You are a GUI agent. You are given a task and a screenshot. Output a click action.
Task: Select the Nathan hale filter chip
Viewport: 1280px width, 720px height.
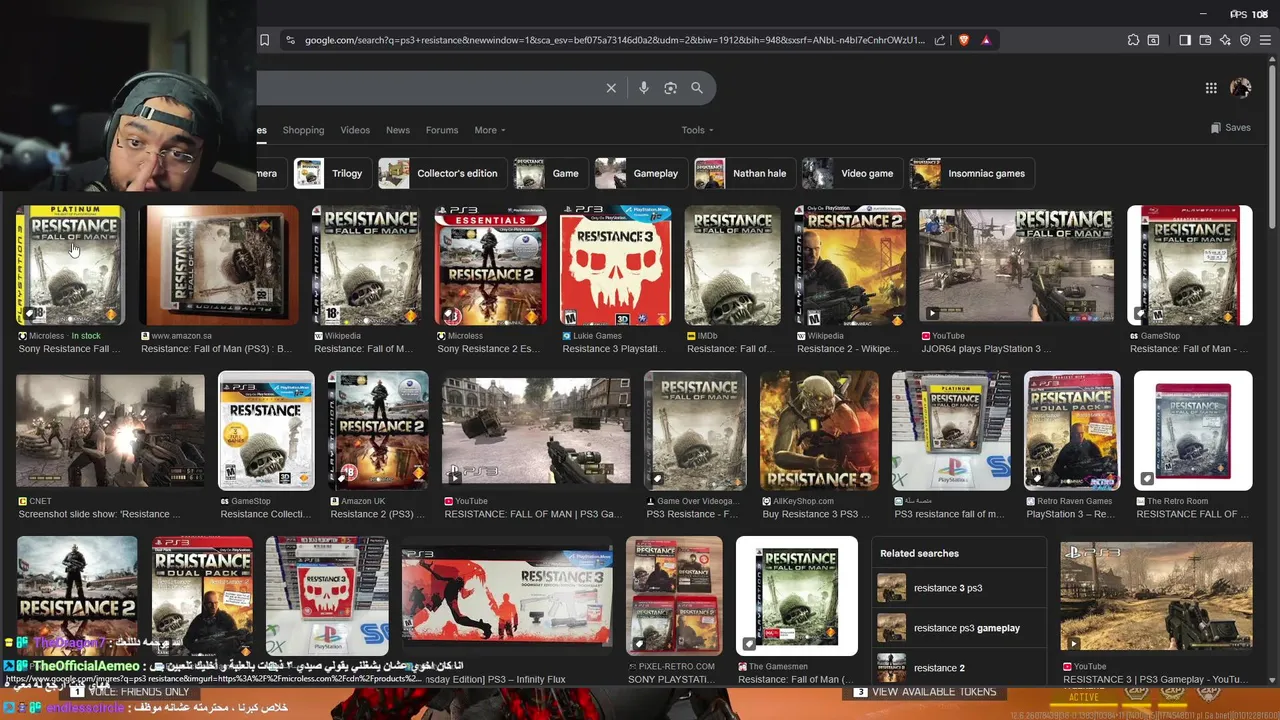tap(744, 173)
